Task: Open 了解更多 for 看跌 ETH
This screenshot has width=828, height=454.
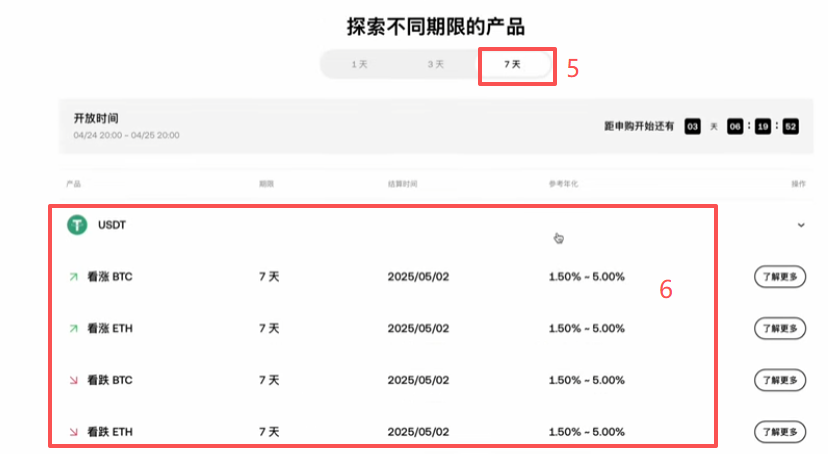Action: 780,432
